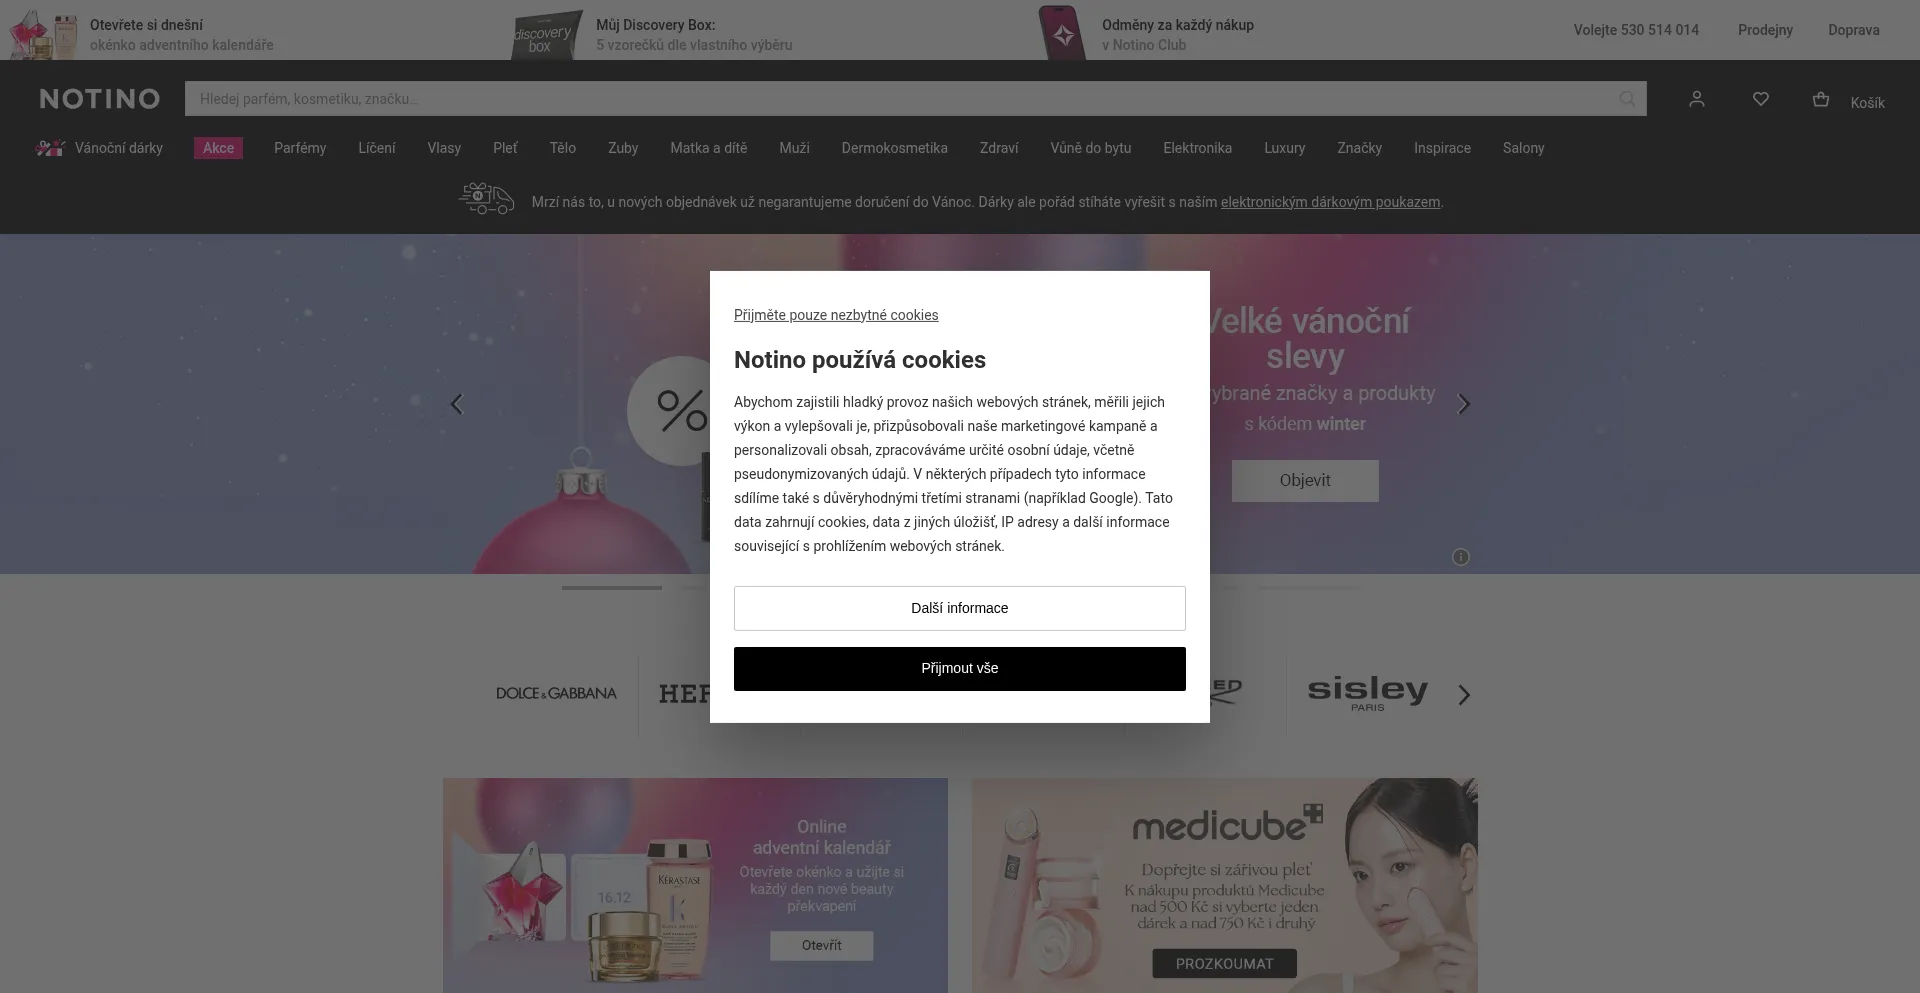Accept only necessary cookies link
This screenshot has height=993, width=1920.
tap(836, 315)
